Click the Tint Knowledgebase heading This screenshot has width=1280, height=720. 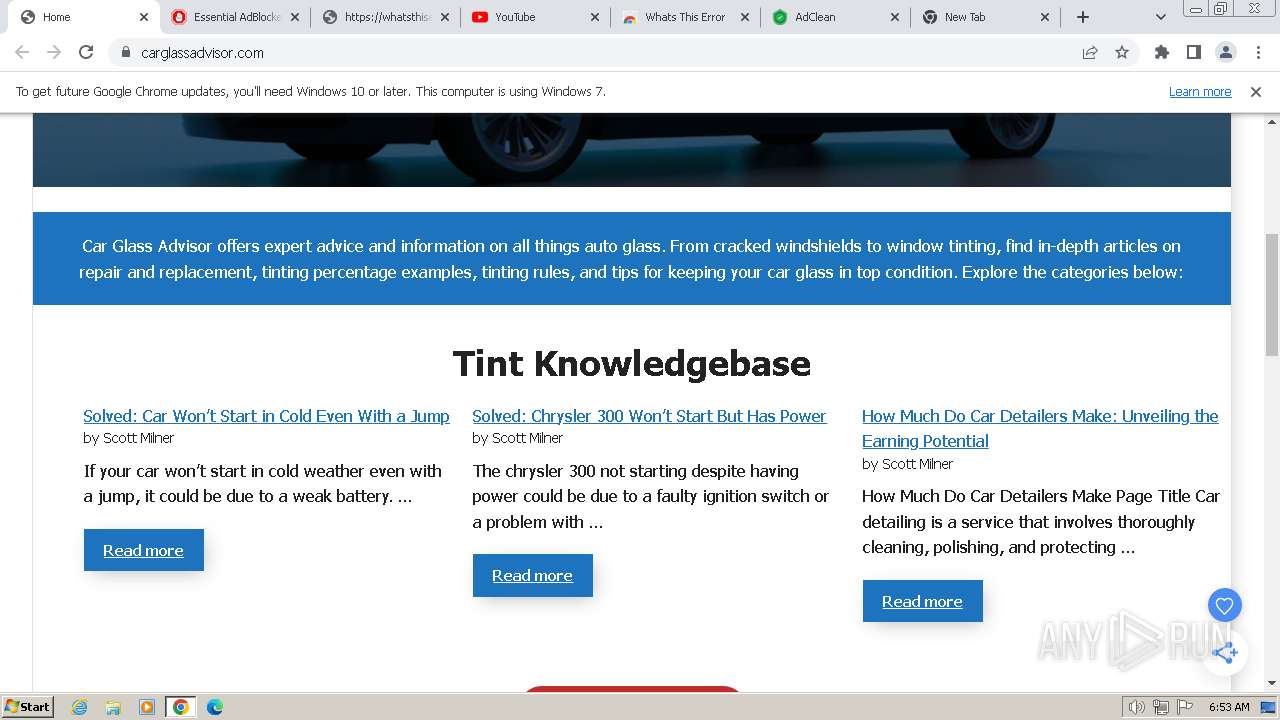[x=632, y=363]
